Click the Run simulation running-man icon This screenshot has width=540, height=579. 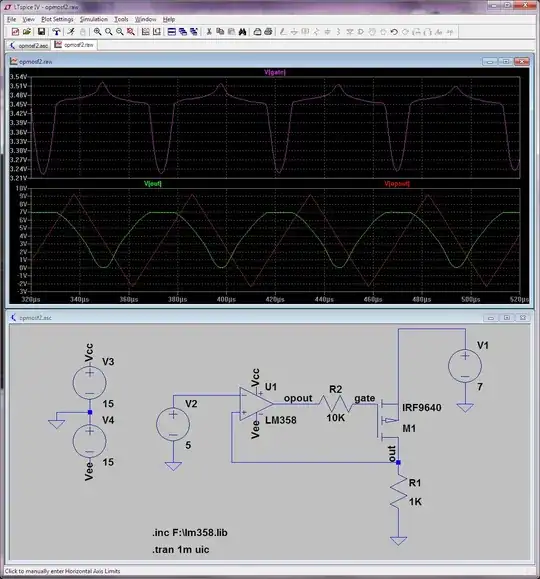pos(71,32)
